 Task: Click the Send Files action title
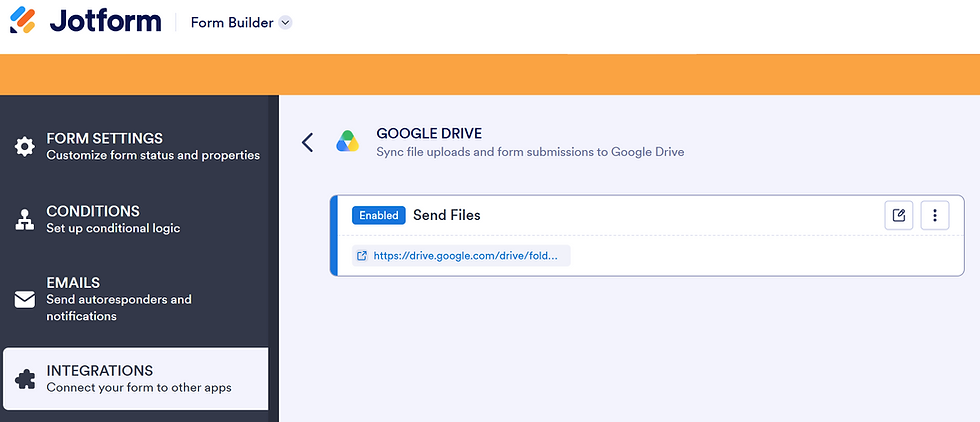(447, 215)
